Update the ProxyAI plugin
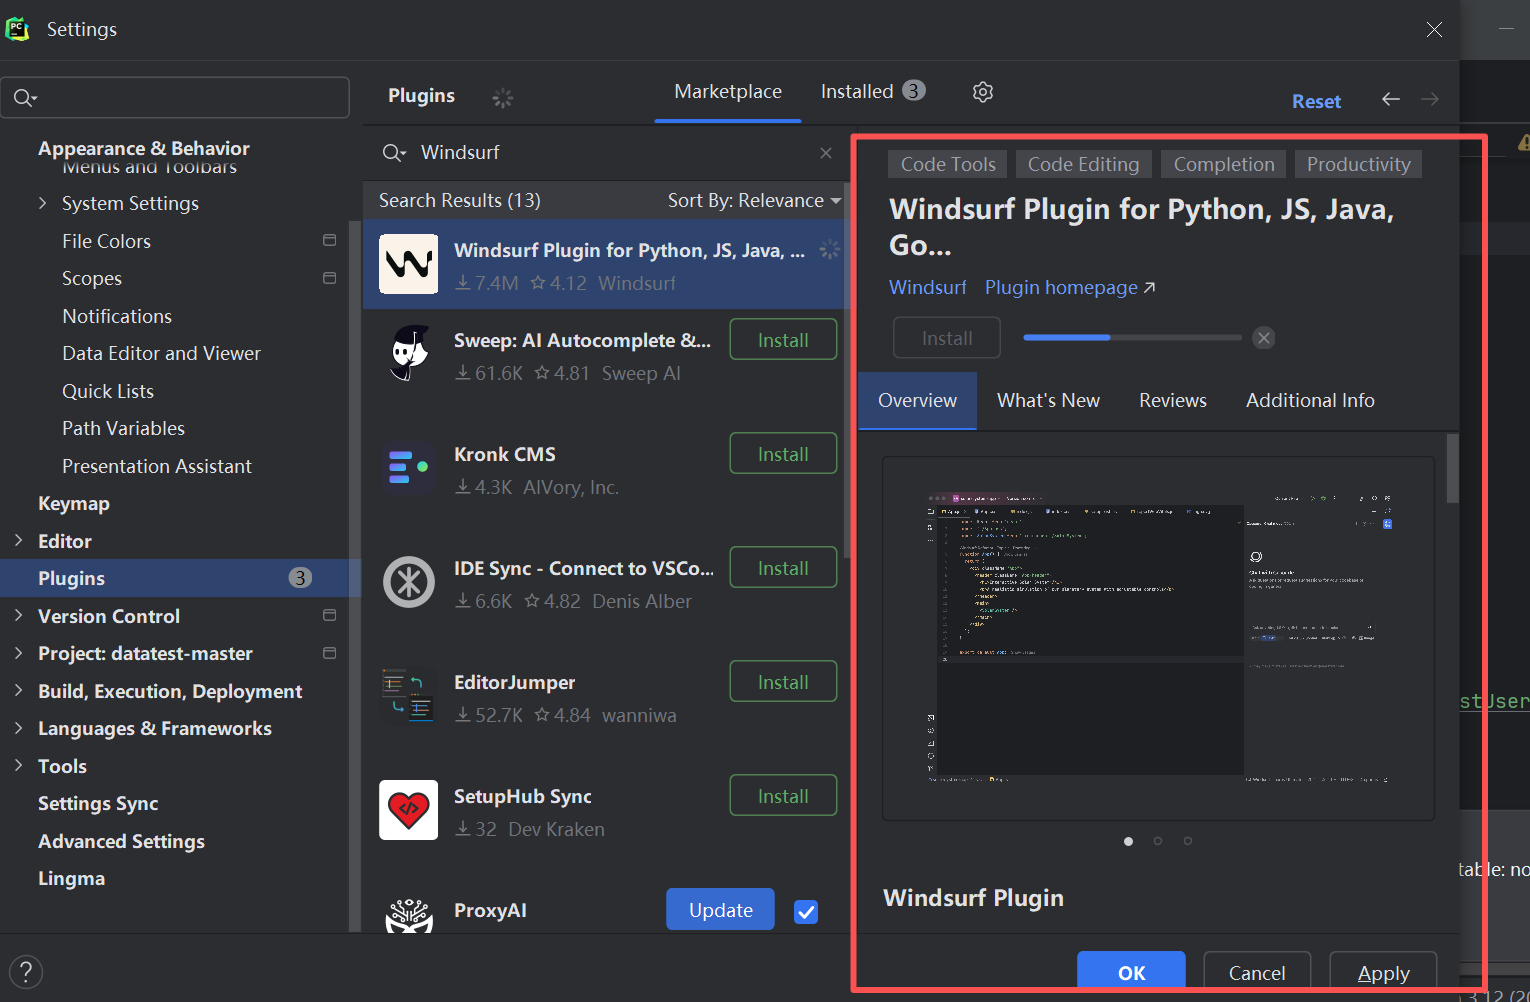Screen dimensions: 1530x1002 720,910
